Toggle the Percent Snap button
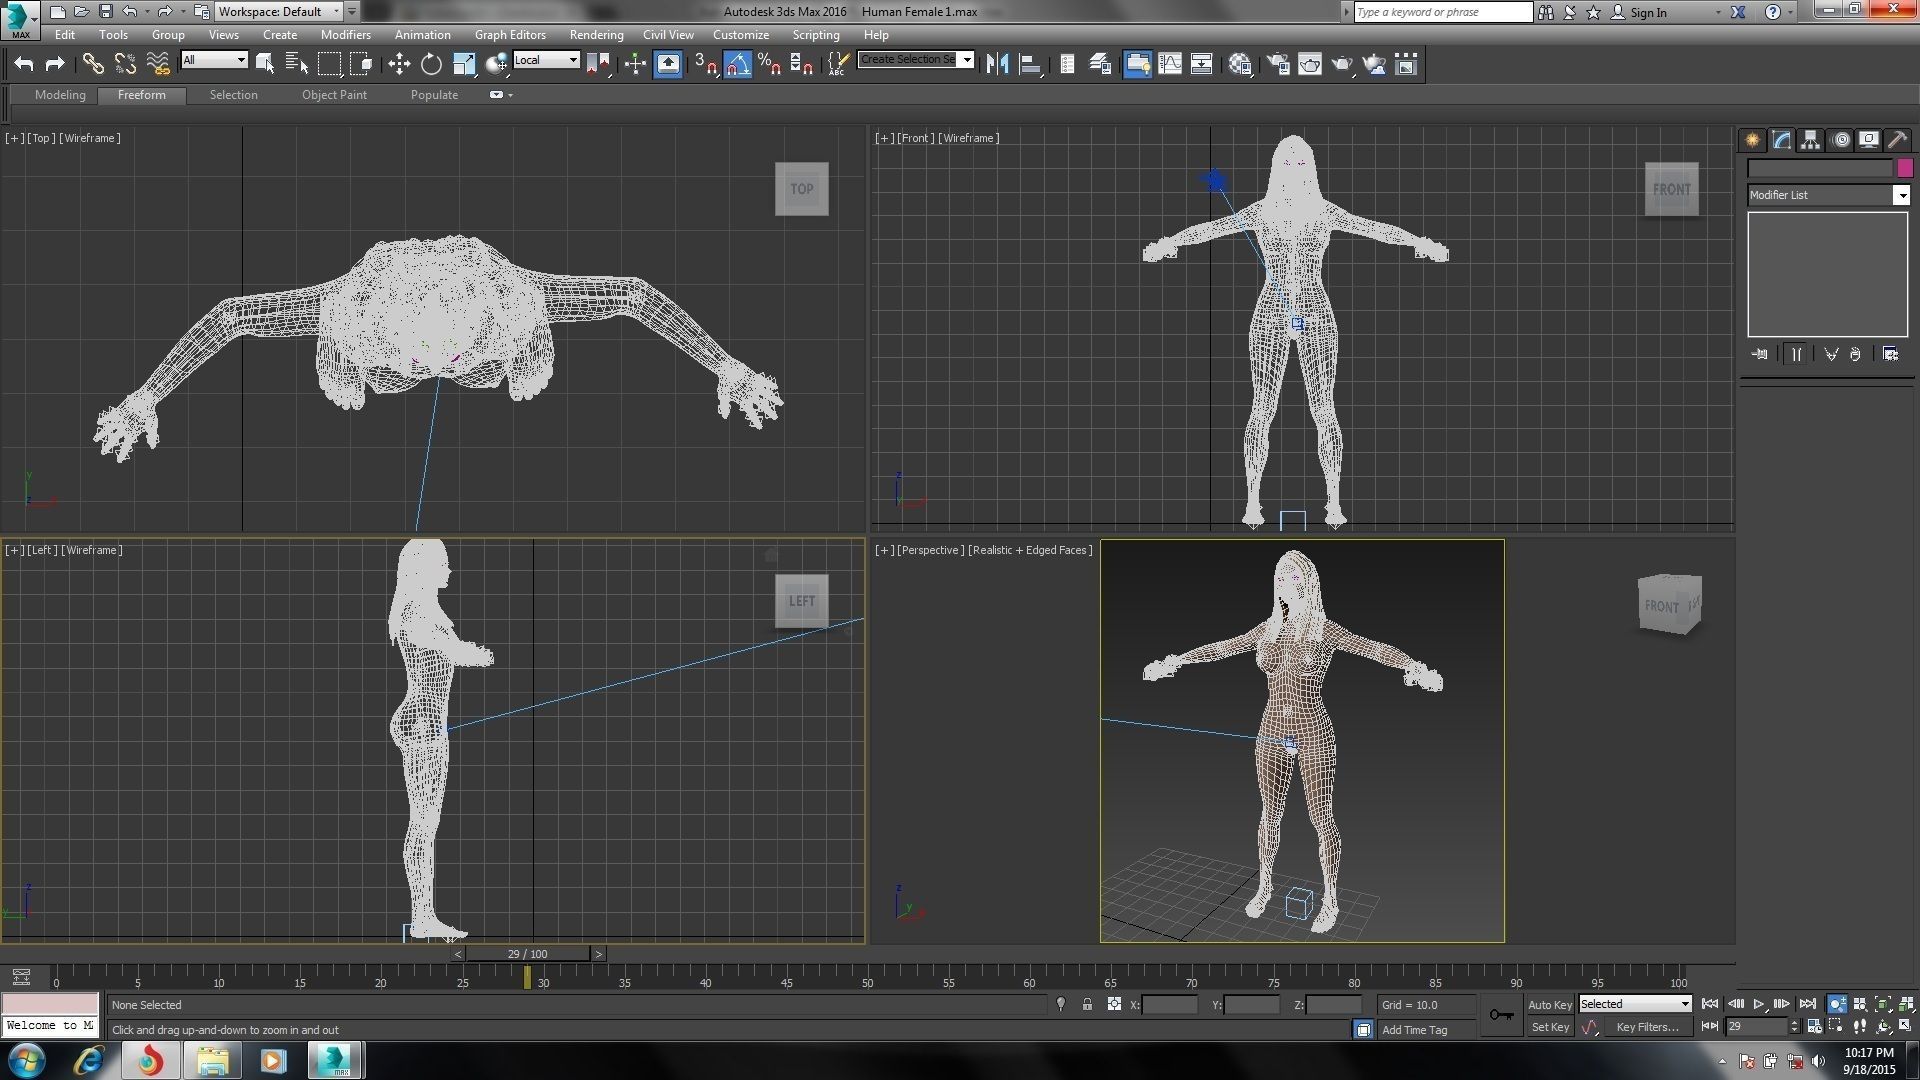Screen dimensions: 1920x1080 (x=769, y=64)
